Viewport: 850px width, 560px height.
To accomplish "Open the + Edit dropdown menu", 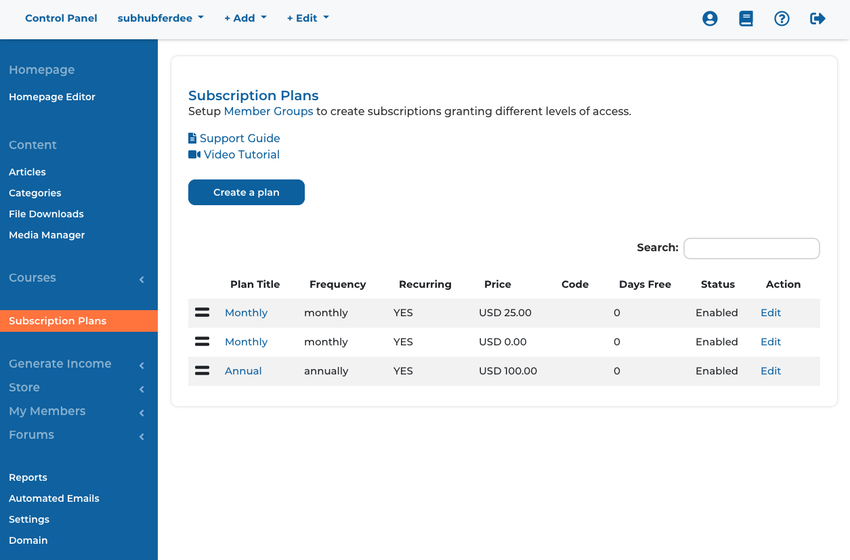I will (x=308, y=18).
